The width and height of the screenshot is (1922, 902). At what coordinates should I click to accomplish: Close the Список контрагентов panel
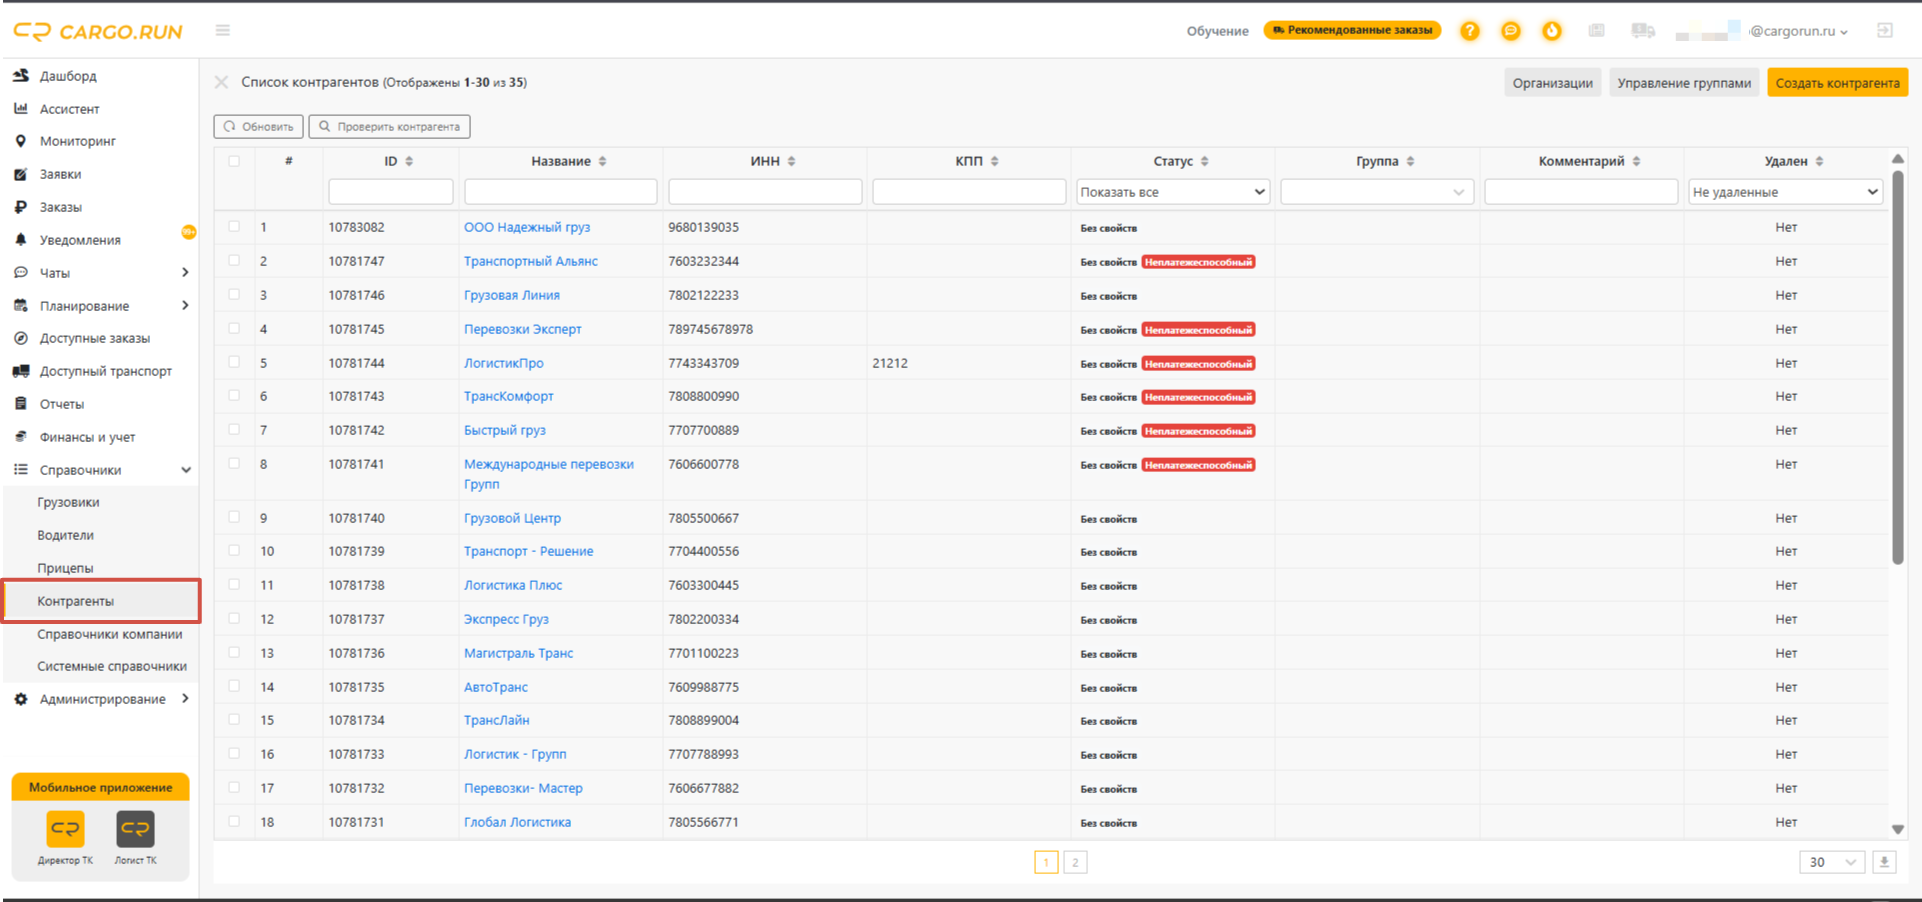[x=222, y=82]
